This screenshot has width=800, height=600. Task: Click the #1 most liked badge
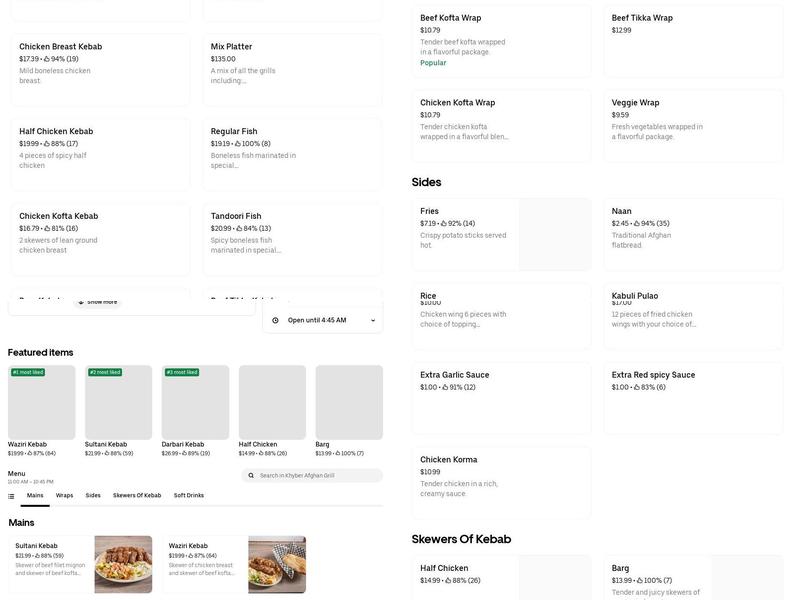(28, 372)
